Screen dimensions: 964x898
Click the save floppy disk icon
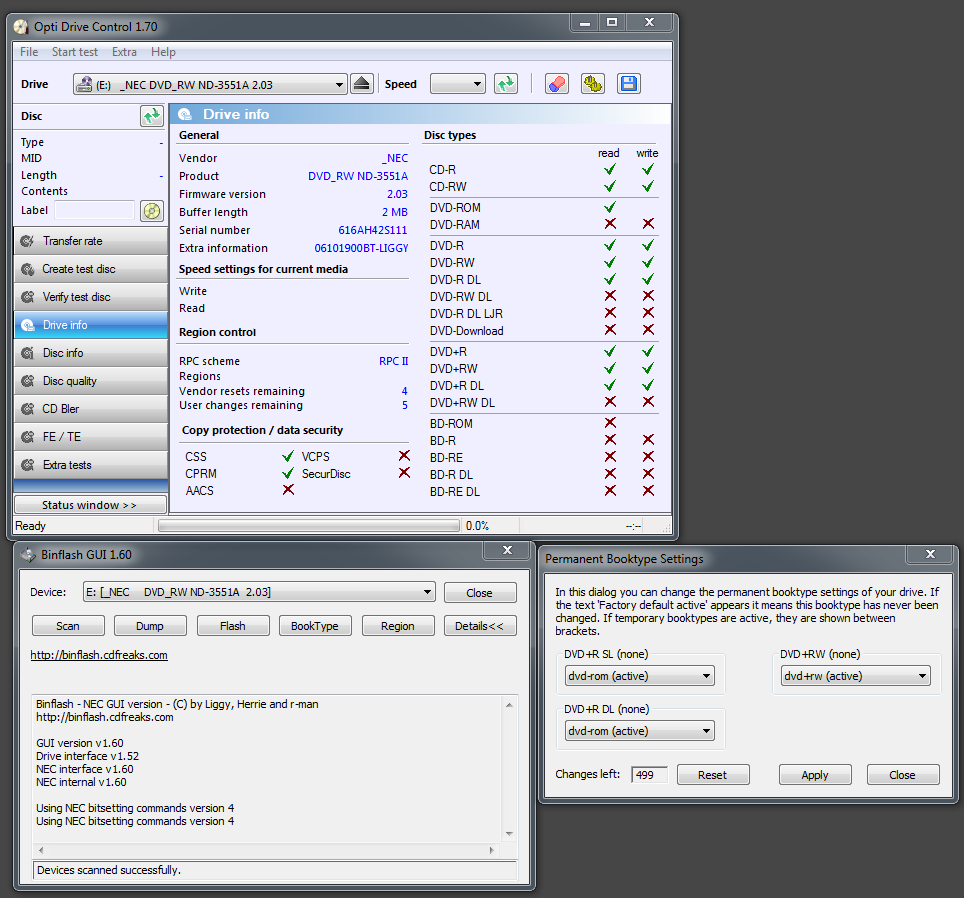click(628, 84)
